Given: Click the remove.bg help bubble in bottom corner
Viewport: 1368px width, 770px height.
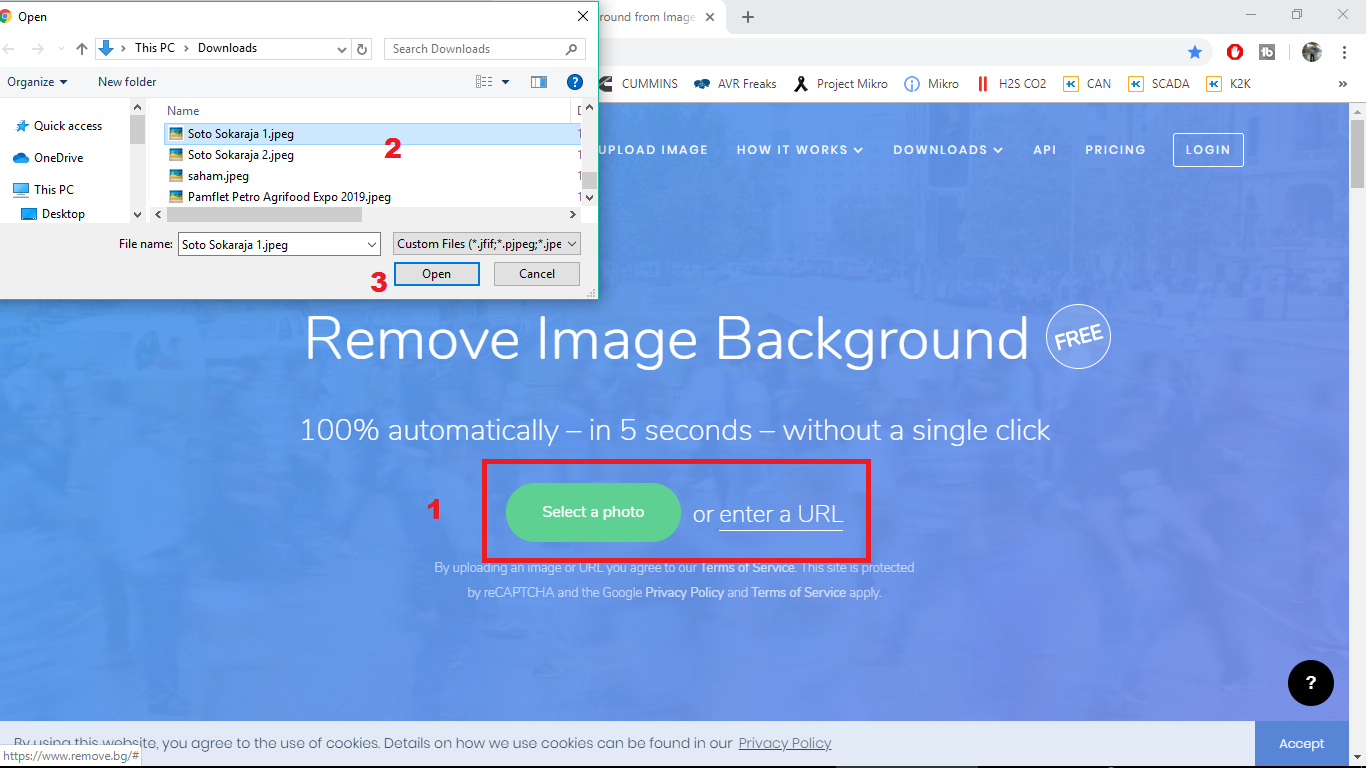Looking at the screenshot, I should pyautogui.click(x=1310, y=683).
